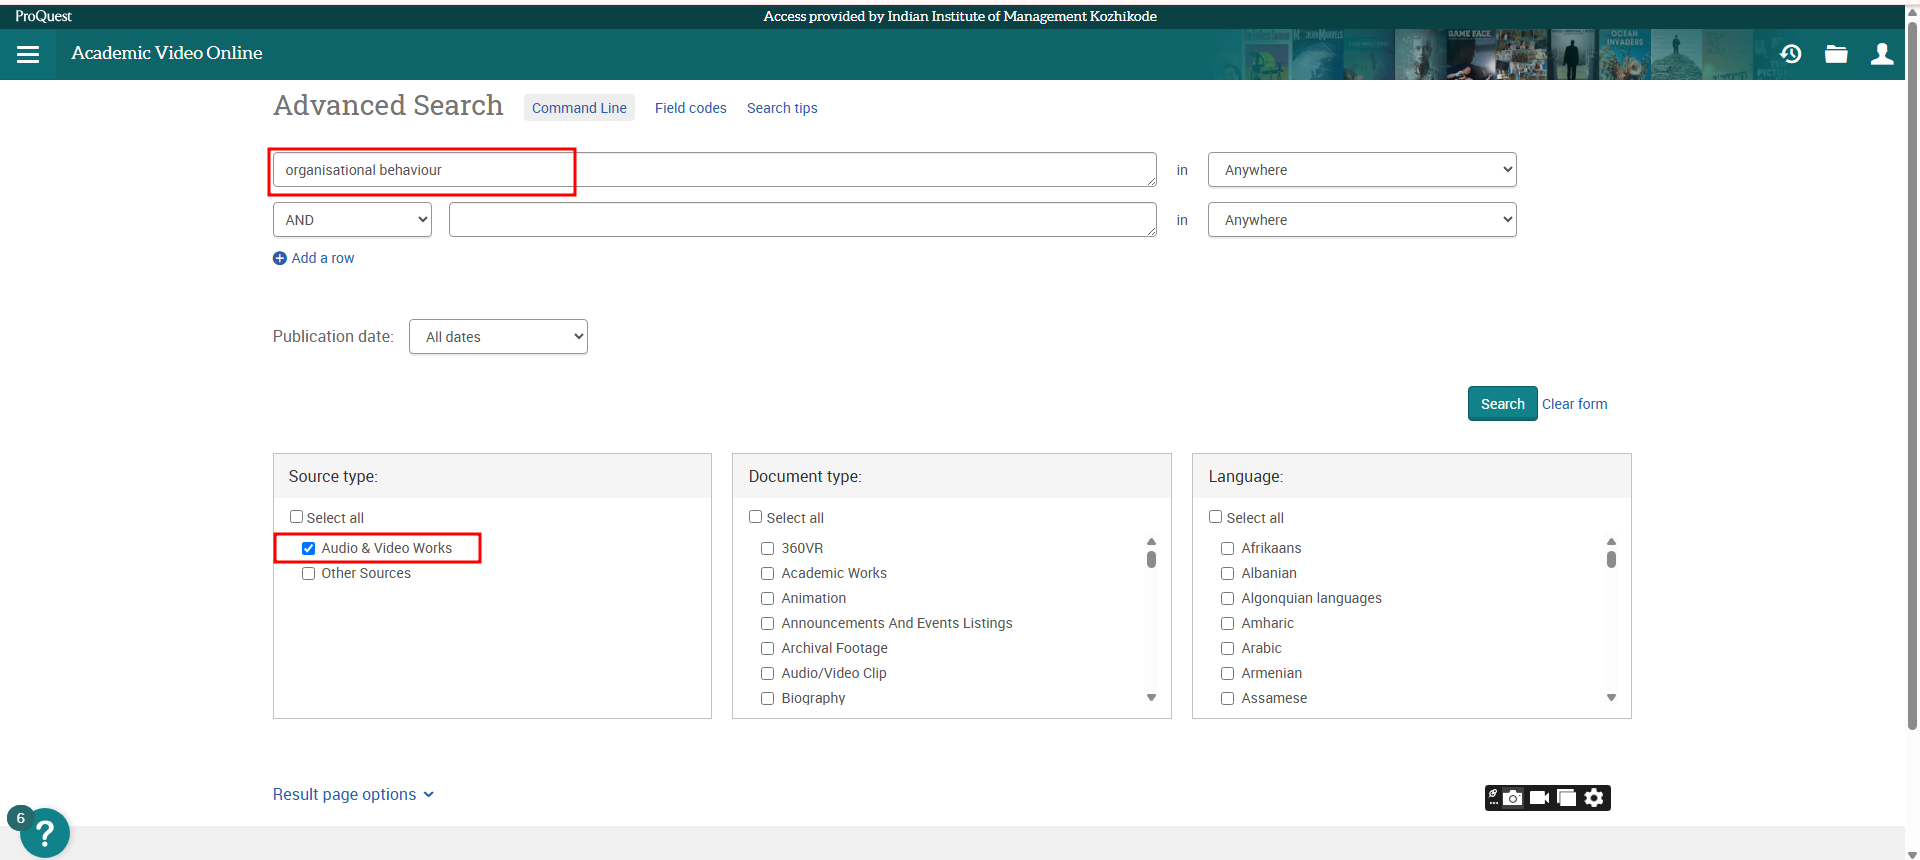Screen dimensions: 1920x860
Task: Open the My Research folder icon
Action: click(x=1836, y=54)
